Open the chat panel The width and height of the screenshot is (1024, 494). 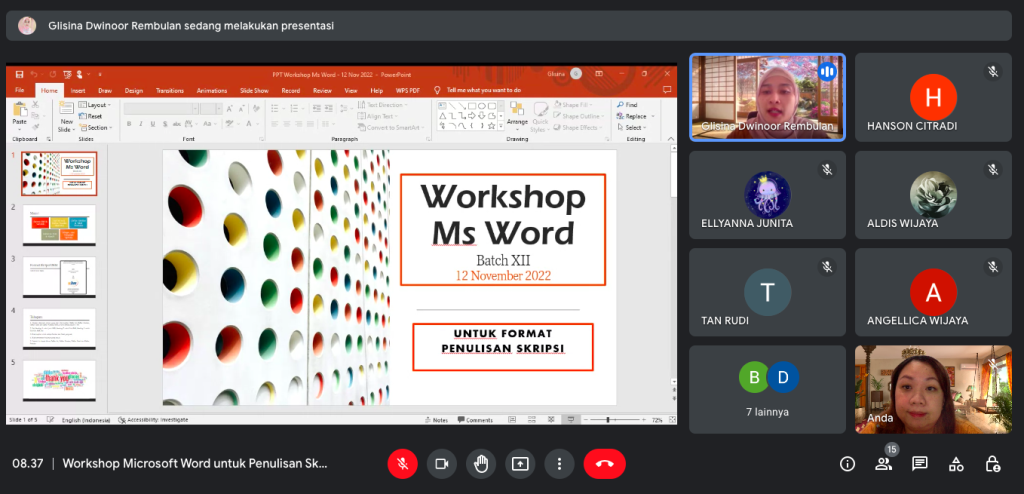920,464
